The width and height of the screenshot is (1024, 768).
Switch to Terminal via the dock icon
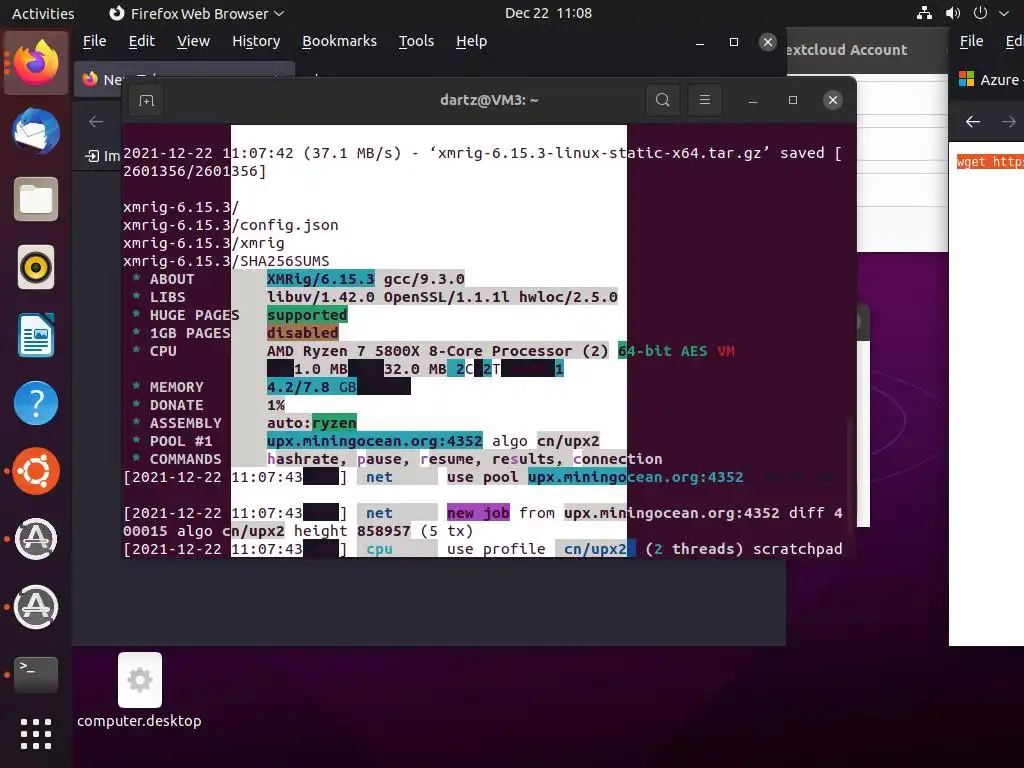point(36,674)
